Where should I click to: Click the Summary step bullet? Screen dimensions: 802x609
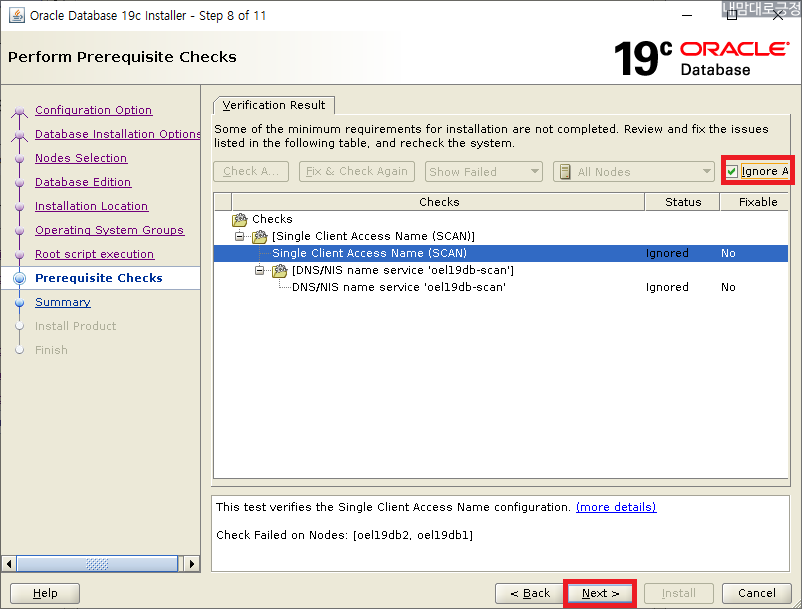(19, 302)
